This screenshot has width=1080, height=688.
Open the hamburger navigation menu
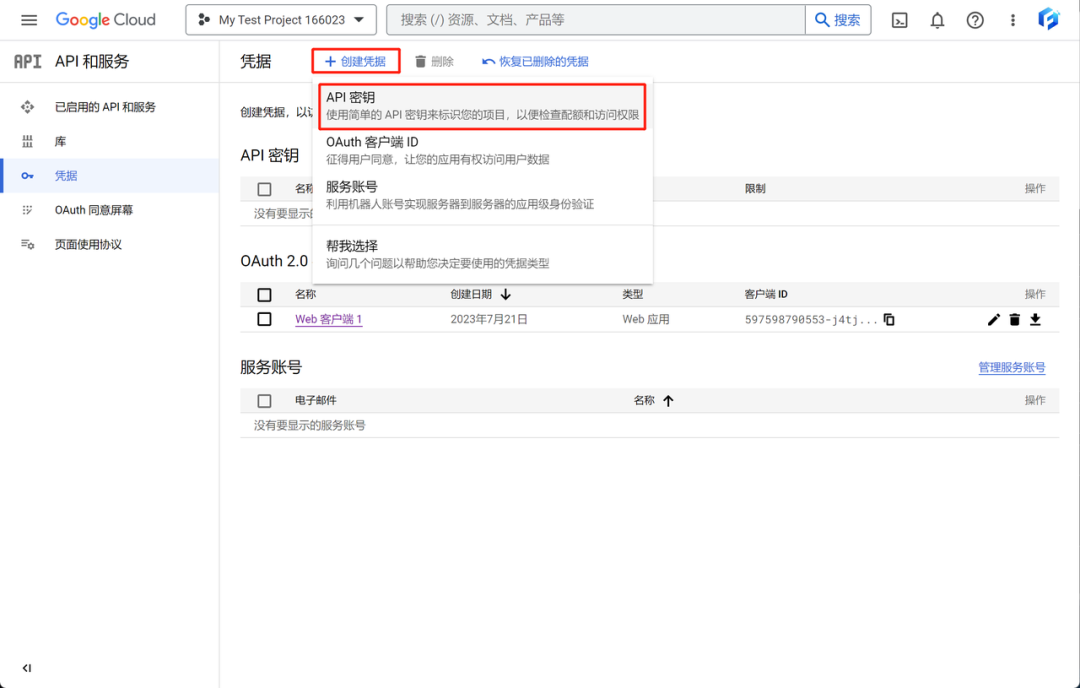click(x=29, y=20)
